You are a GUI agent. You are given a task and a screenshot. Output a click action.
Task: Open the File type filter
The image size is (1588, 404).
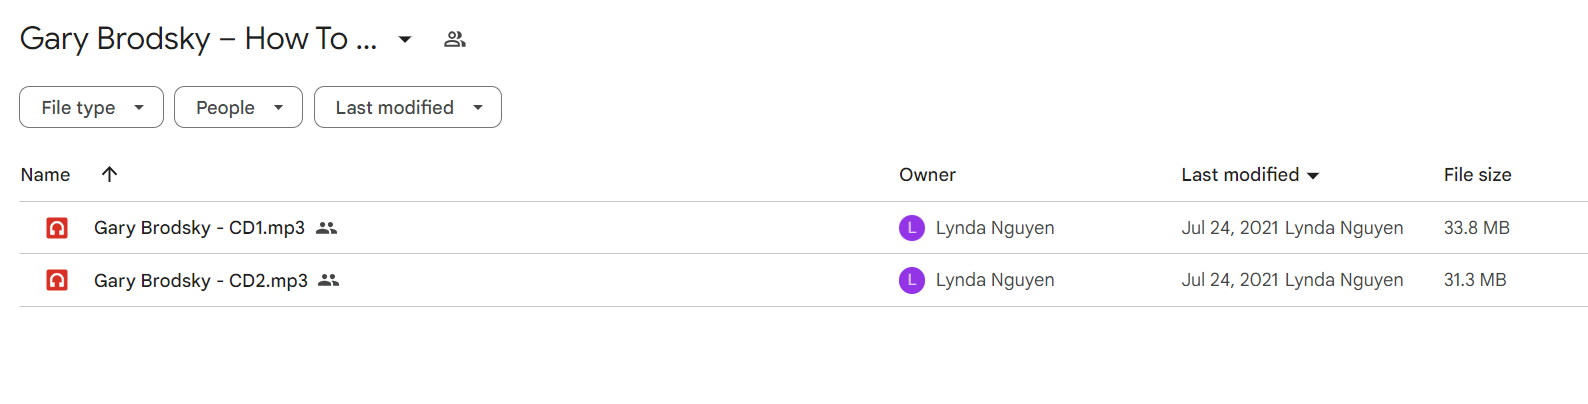point(91,107)
